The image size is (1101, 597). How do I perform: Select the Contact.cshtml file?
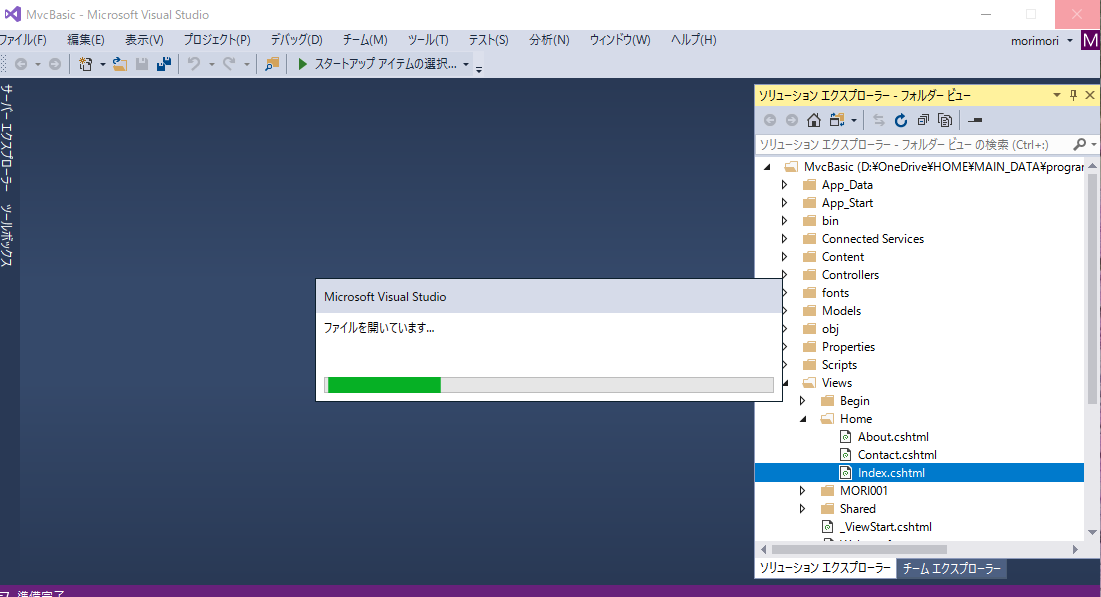pyautogui.click(x=897, y=455)
